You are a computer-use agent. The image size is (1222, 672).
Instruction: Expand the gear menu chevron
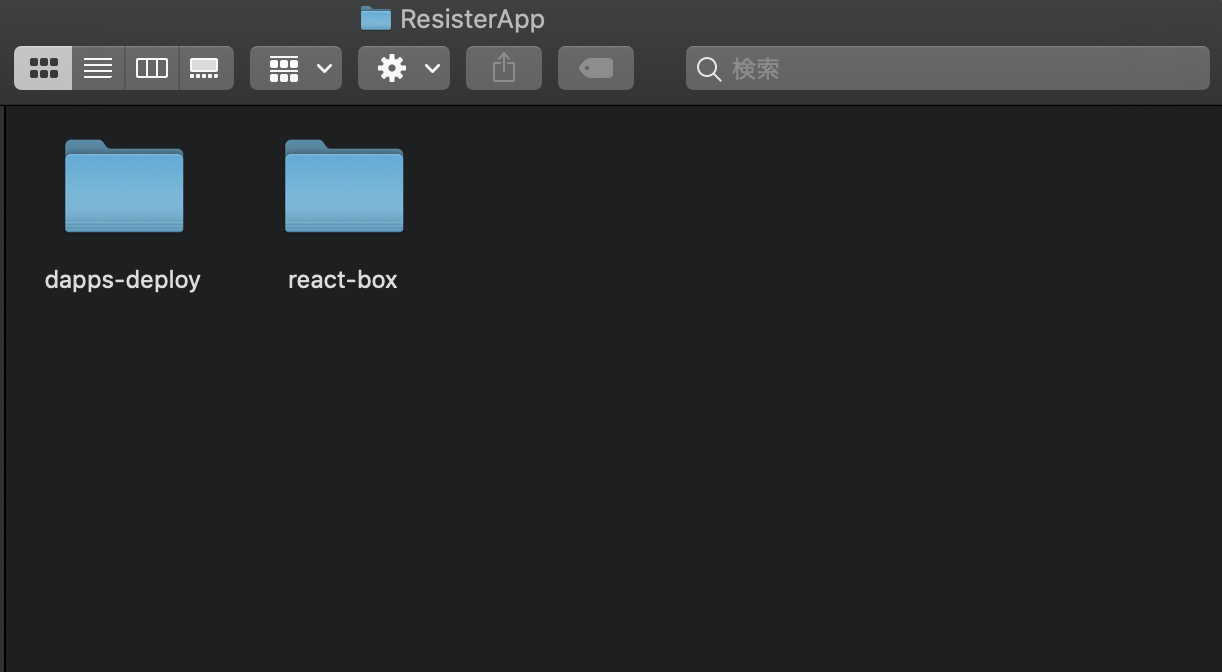[432, 68]
